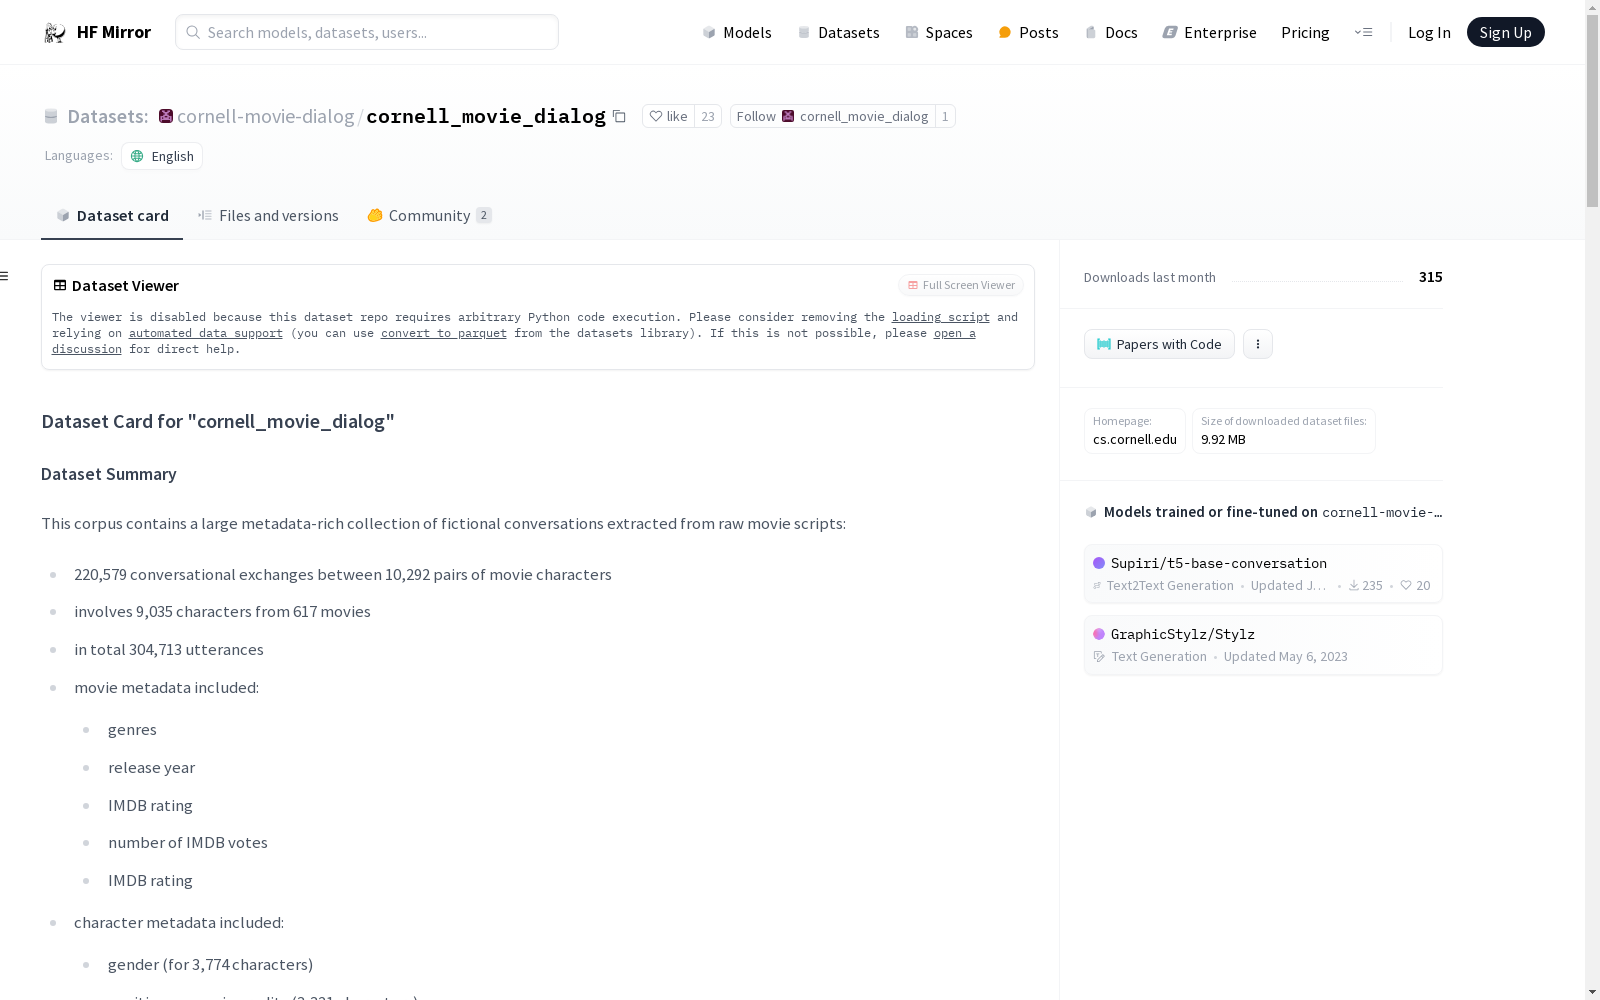This screenshot has width=1600, height=1000.
Task: Select the English language tag
Action: pos(162,157)
